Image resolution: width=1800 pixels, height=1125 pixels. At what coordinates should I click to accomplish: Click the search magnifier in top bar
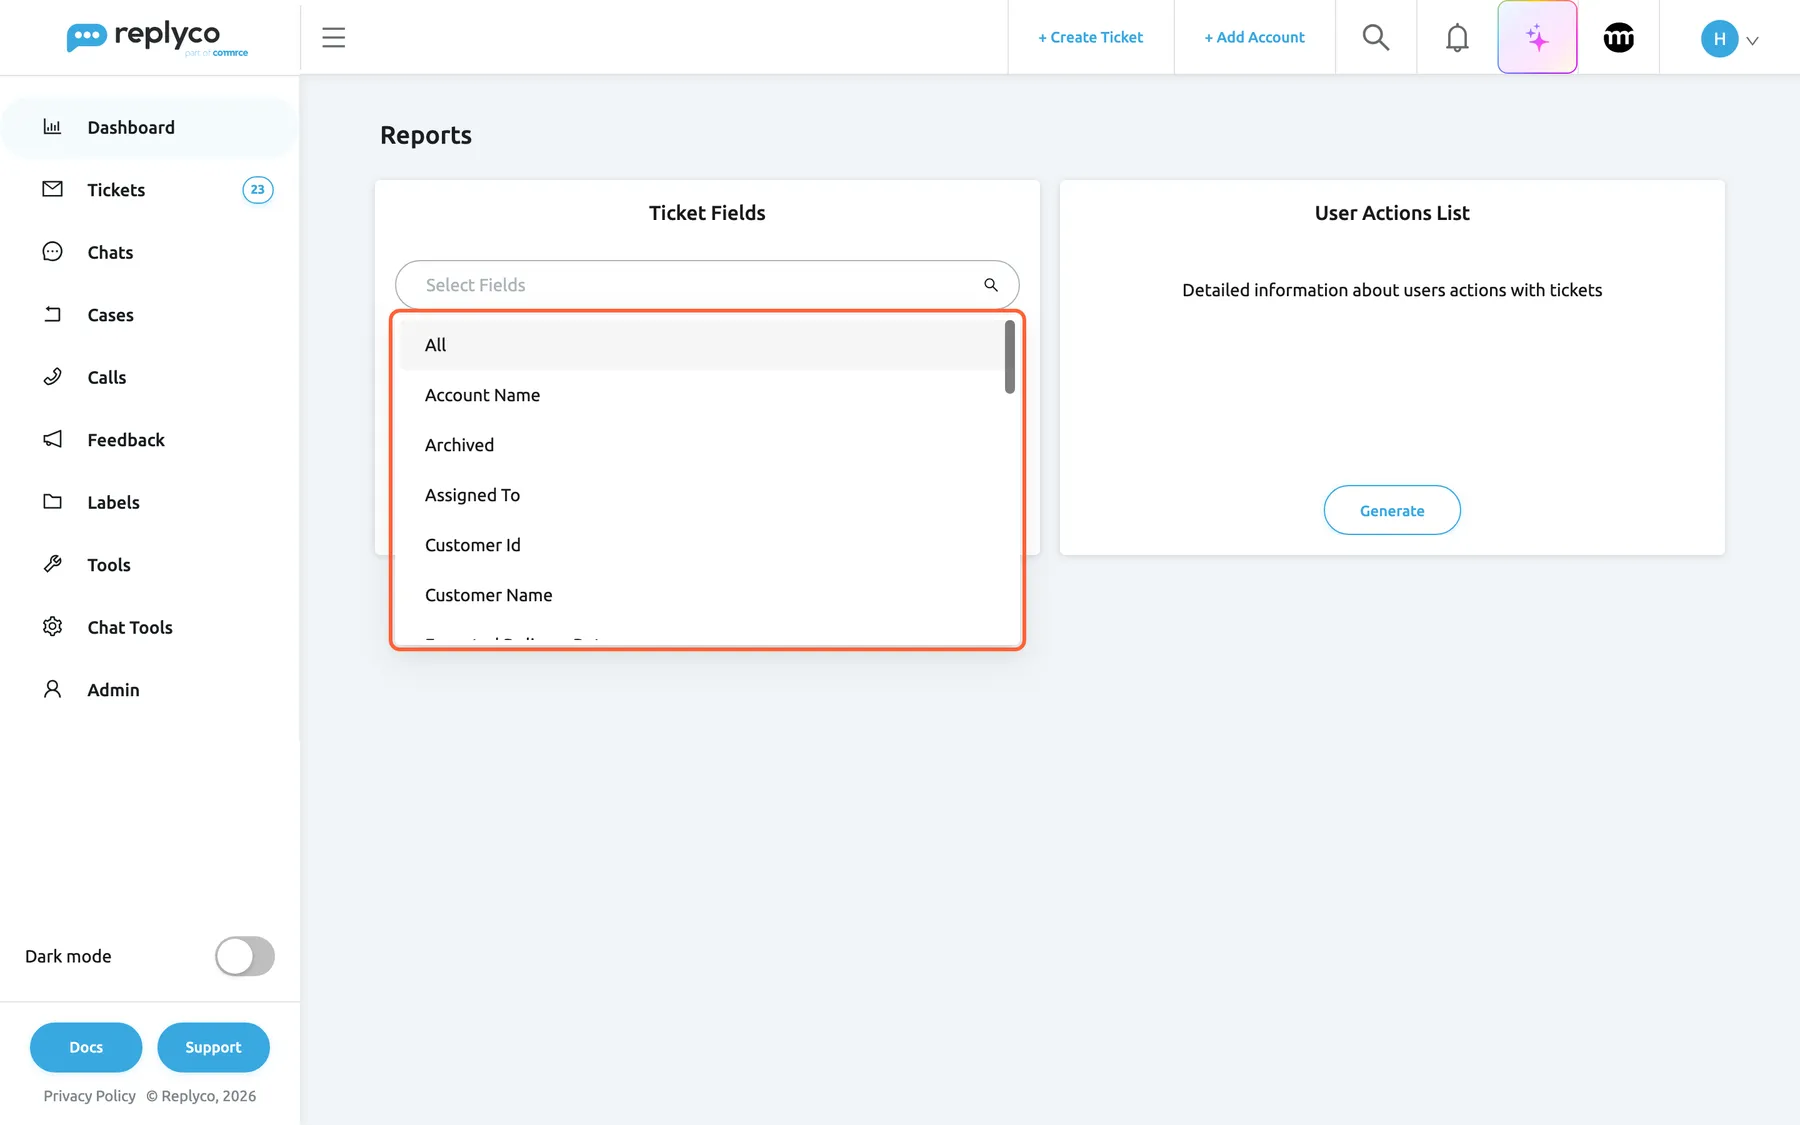tap(1376, 38)
